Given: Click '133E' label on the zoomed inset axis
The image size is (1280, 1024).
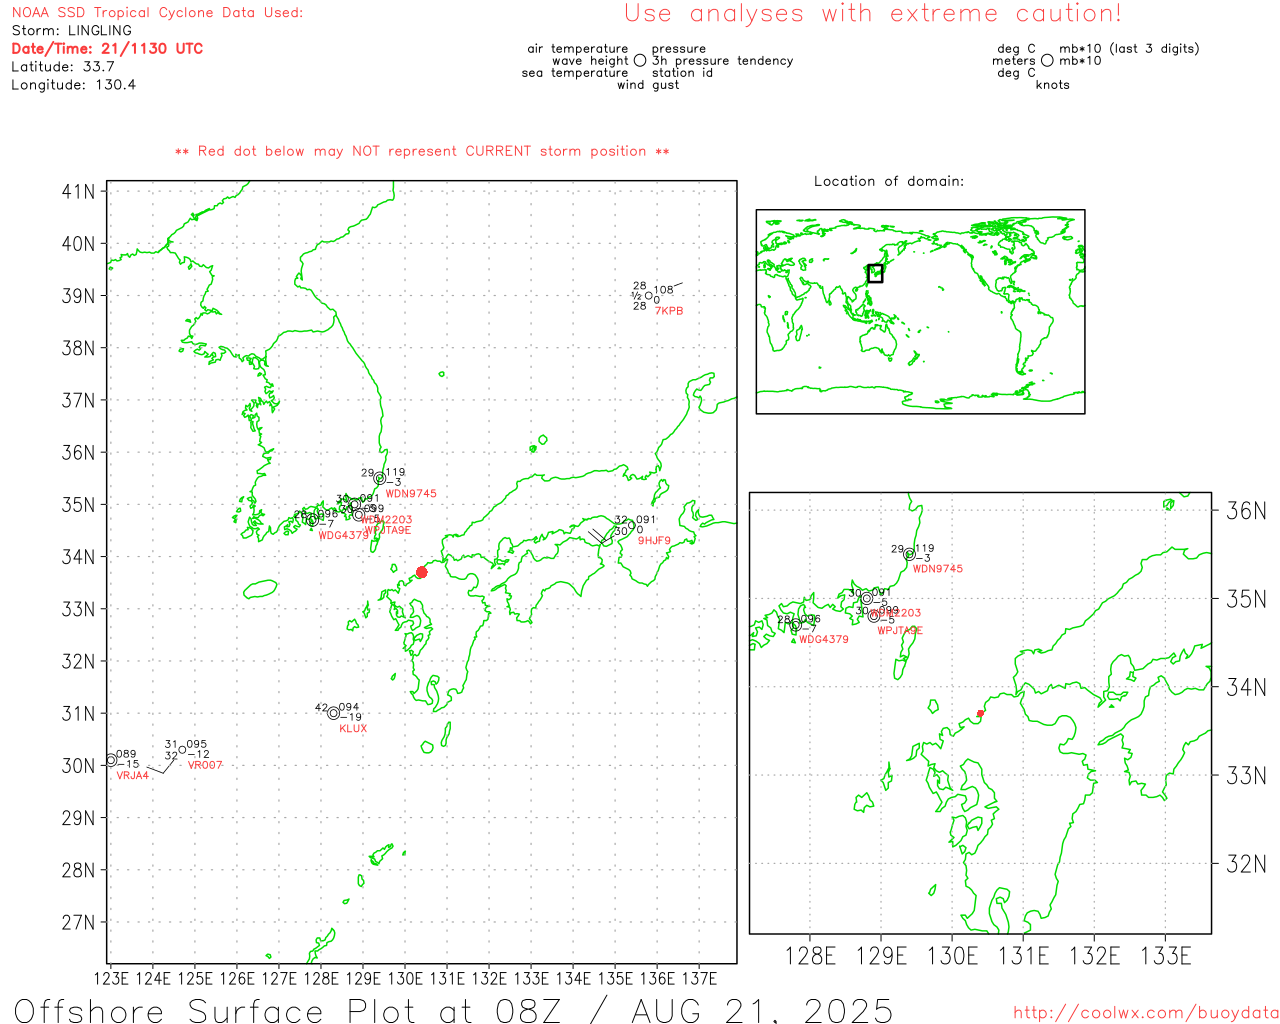Looking at the screenshot, I should 1166,956.
